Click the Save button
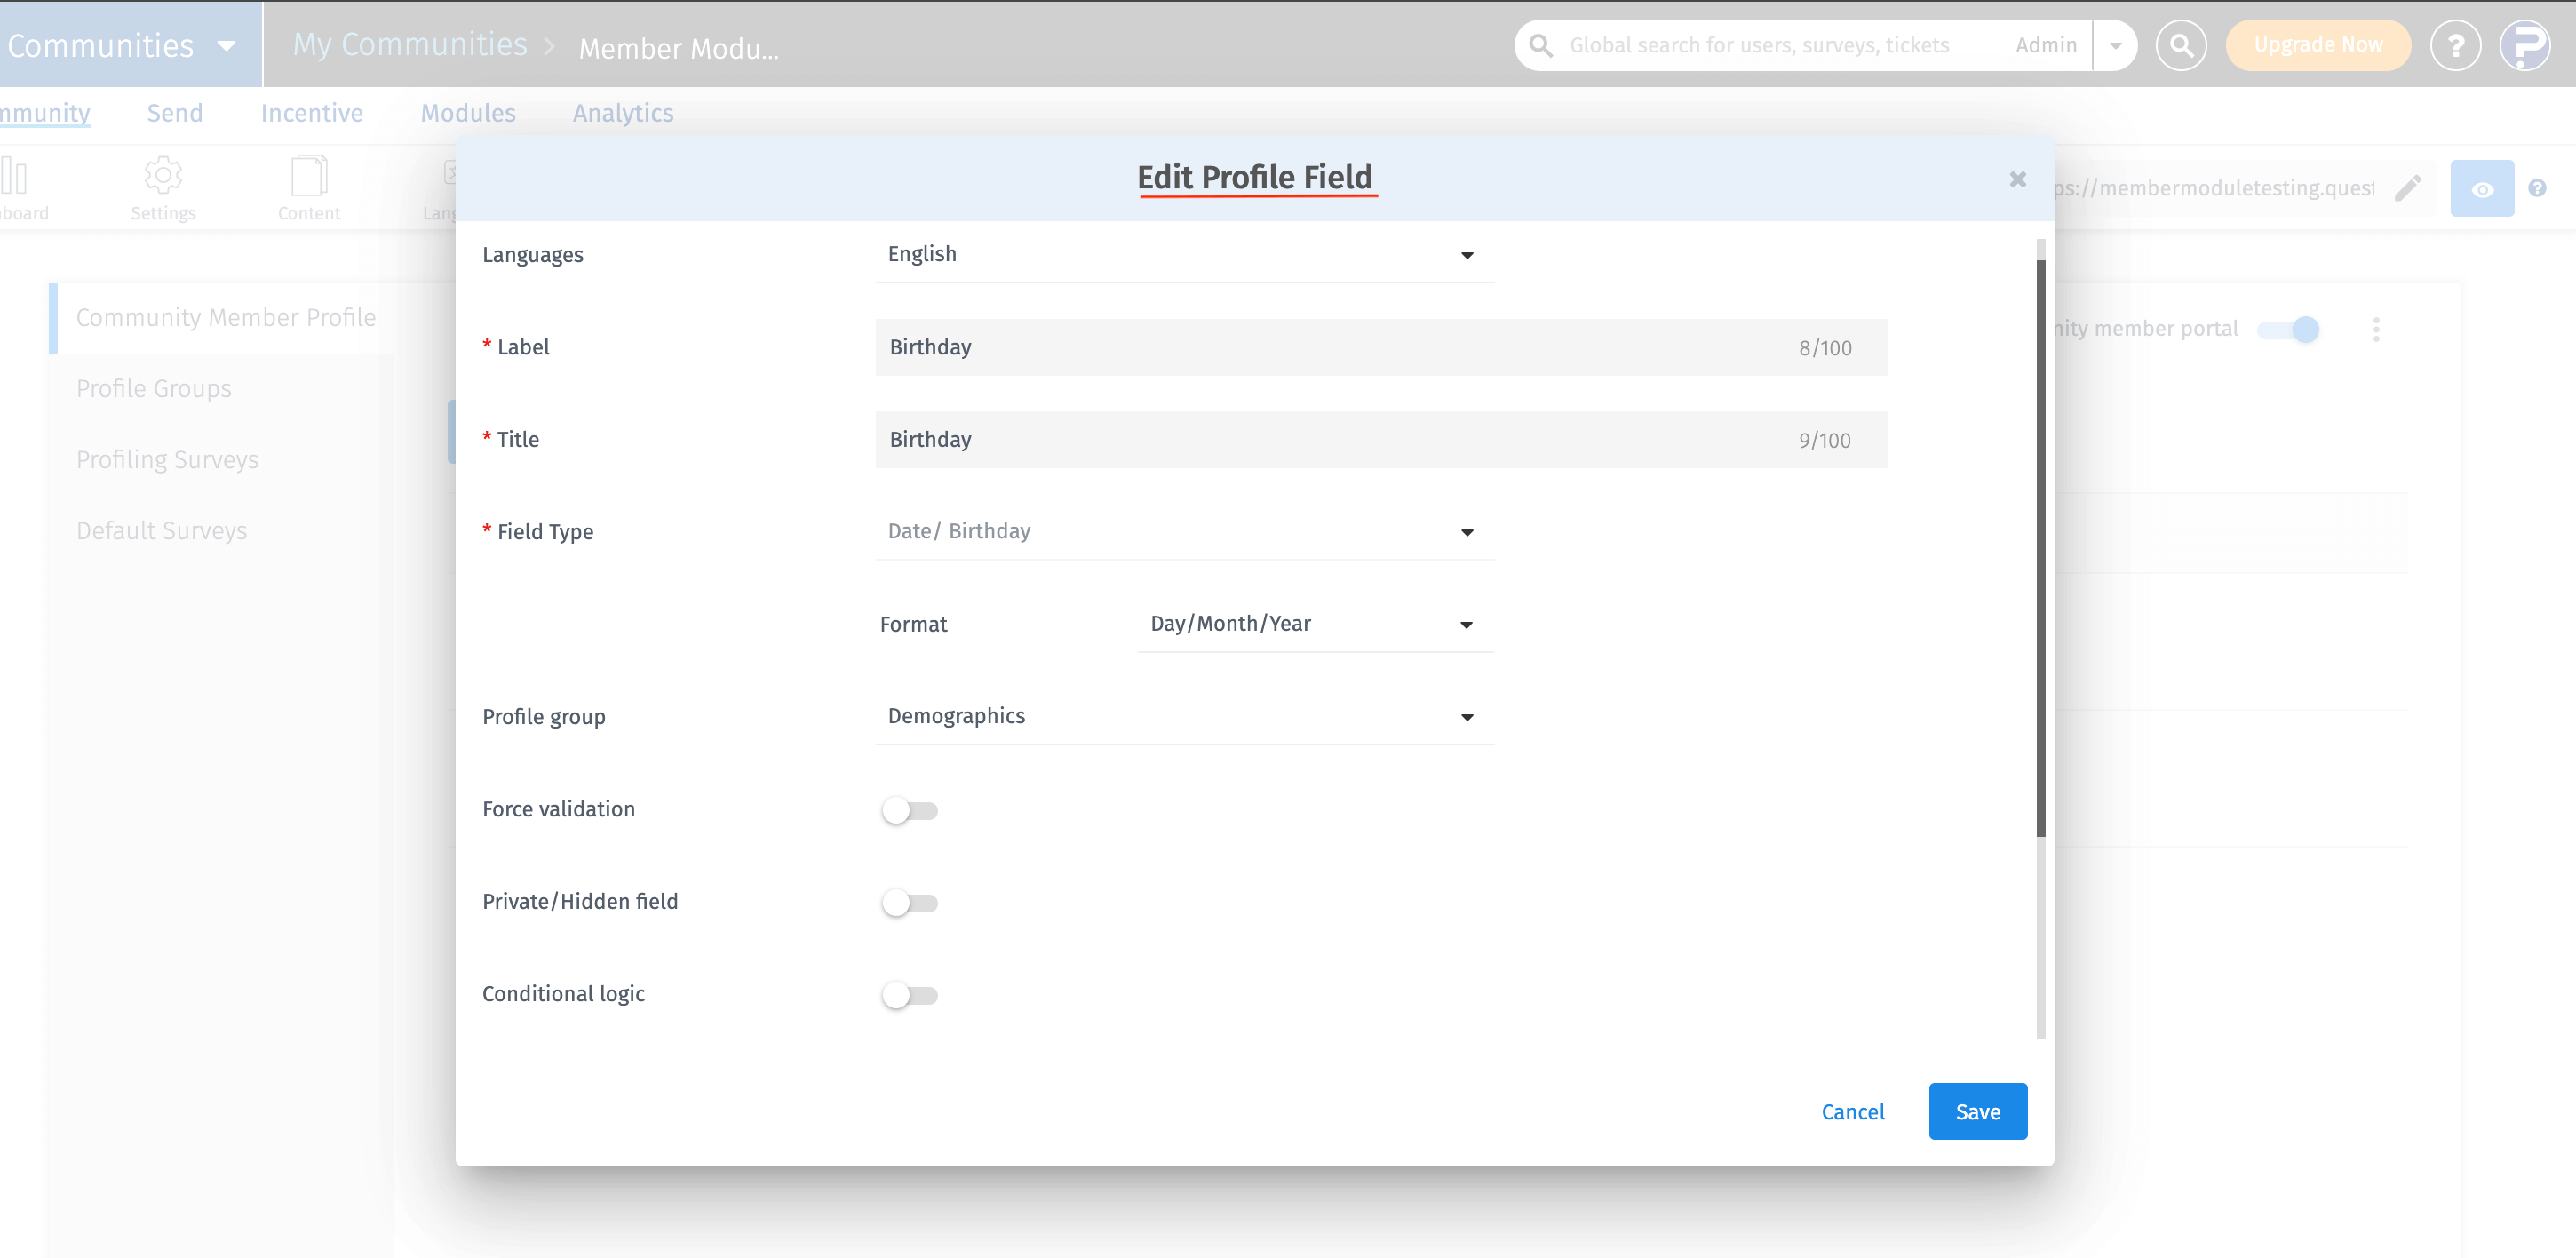The image size is (2576, 1258). tap(1977, 1111)
